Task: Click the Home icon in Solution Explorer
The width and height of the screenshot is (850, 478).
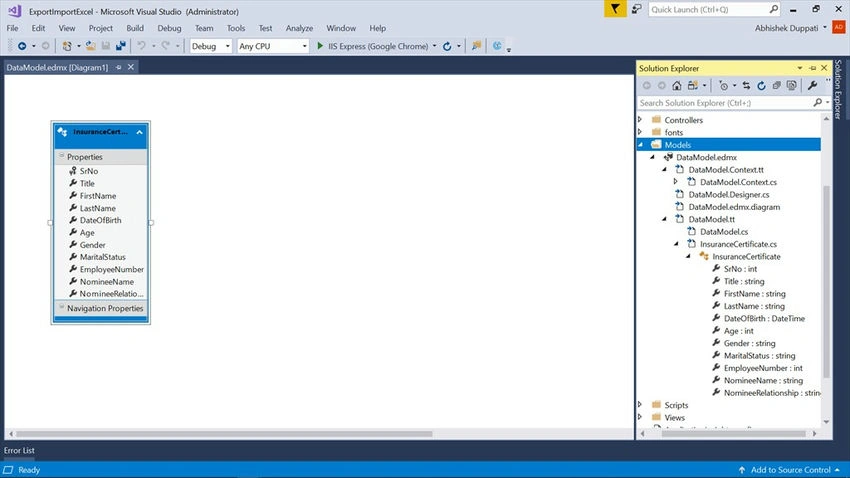Action: coord(677,86)
